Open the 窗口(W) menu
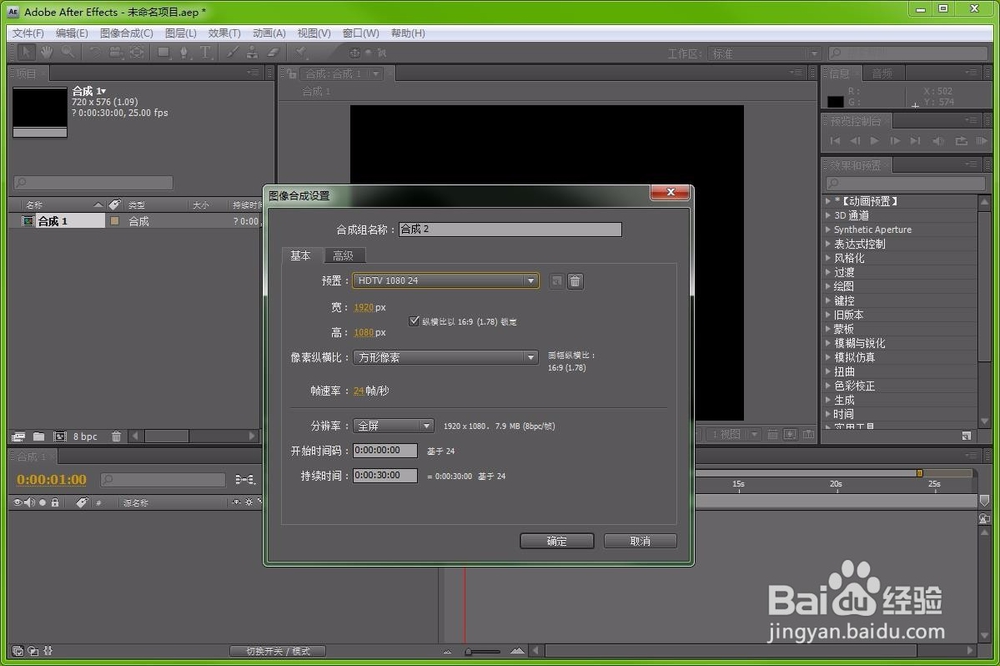Viewport: 1000px width, 666px height. point(361,33)
